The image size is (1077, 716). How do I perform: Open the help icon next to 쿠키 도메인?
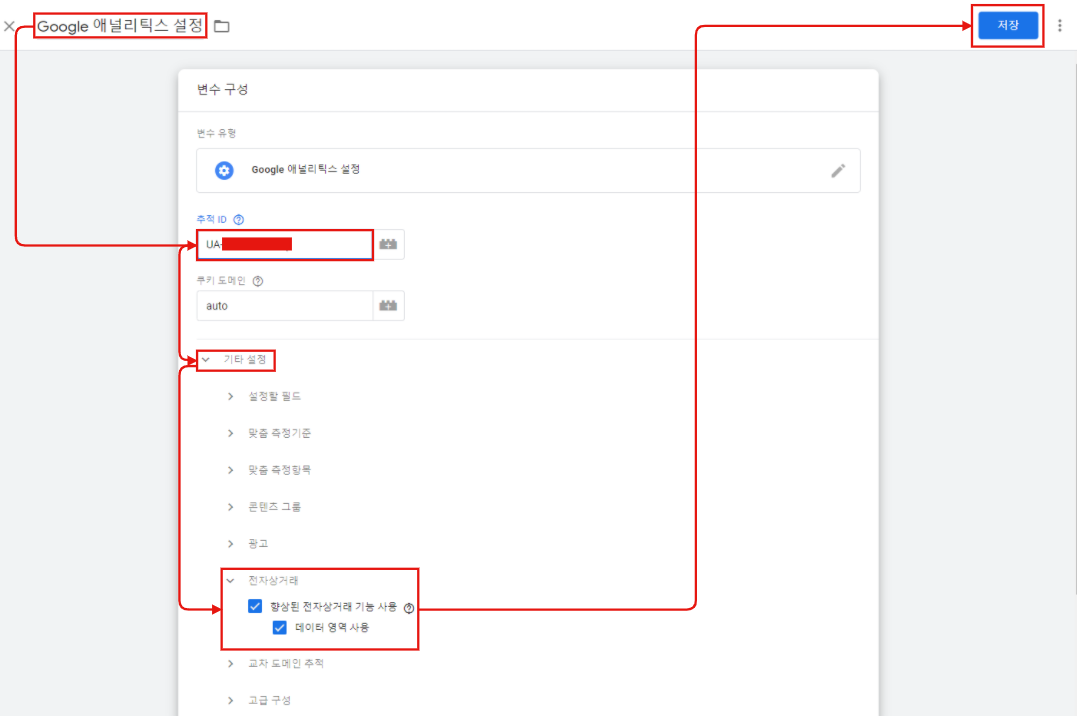coord(258,281)
